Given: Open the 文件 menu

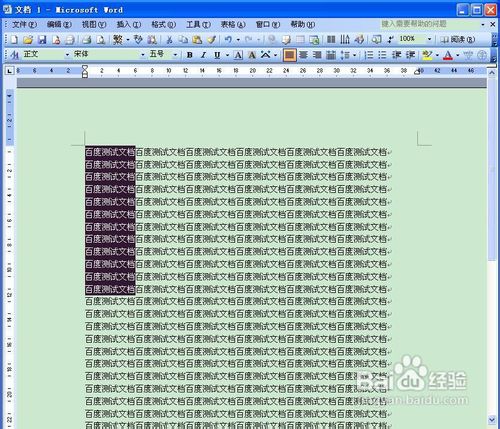Looking at the screenshot, I should [x=24, y=24].
